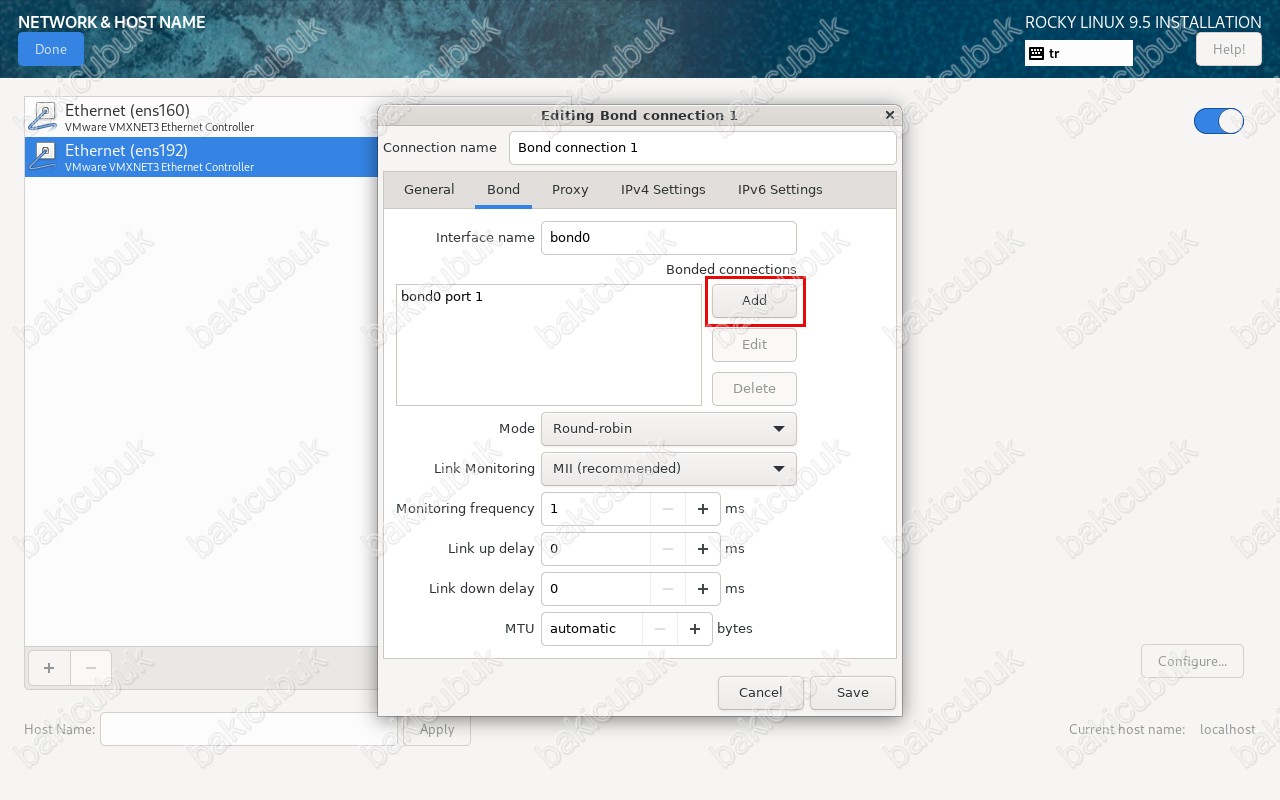Open the Link Monitoring dropdown
Viewport: 1280px width, 800px height.
(x=668, y=468)
